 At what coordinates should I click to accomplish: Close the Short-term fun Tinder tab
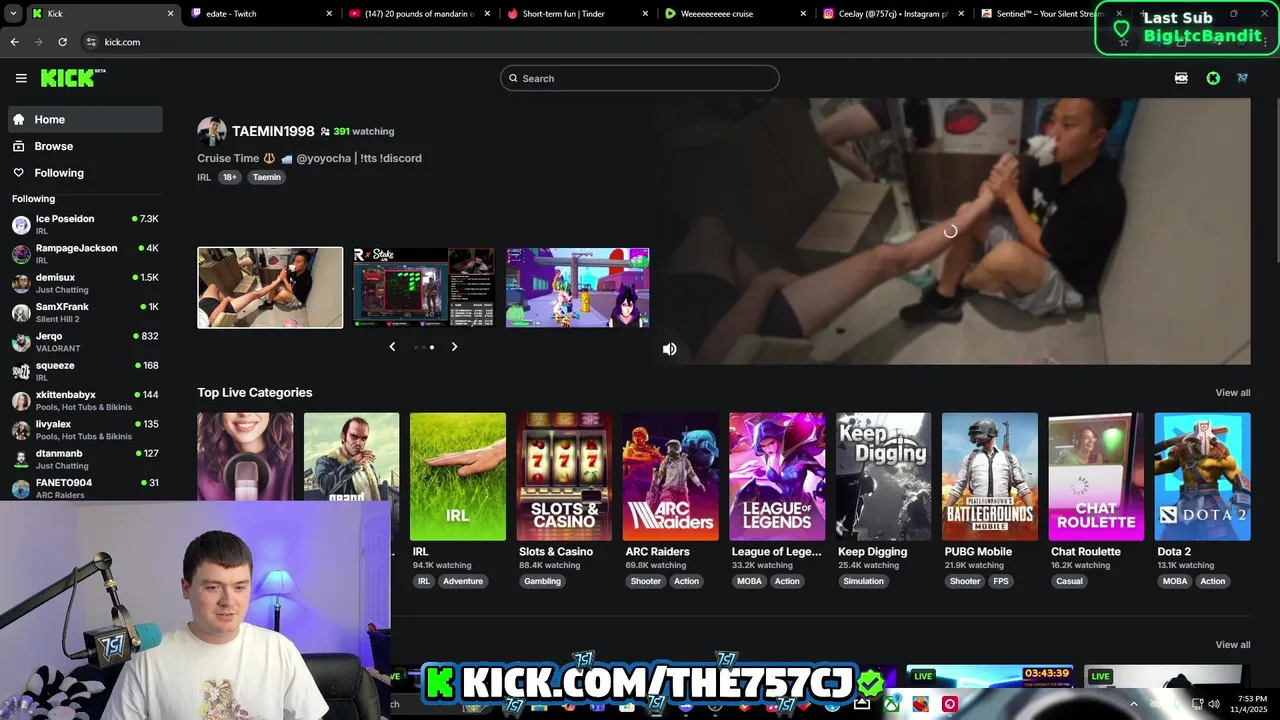(645, 14)
